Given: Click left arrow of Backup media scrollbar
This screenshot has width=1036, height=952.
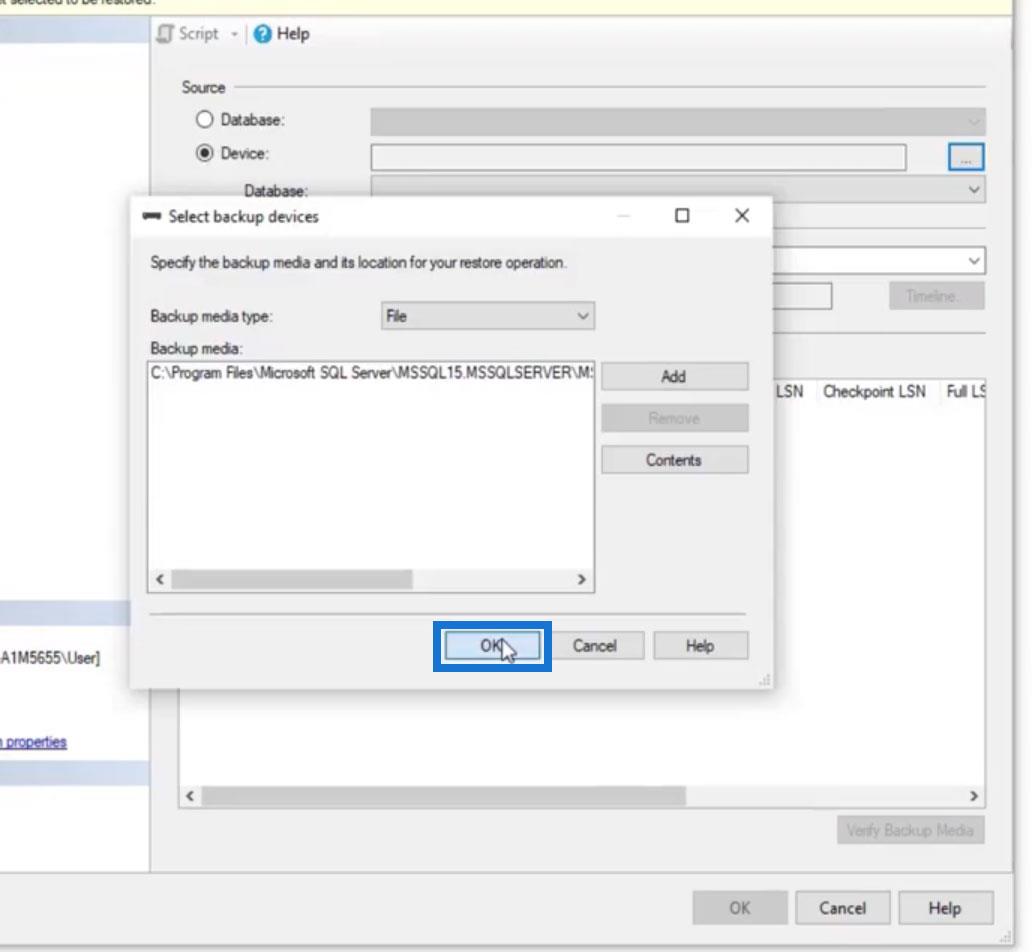Looking at the screenshot, I should (160, 579).
